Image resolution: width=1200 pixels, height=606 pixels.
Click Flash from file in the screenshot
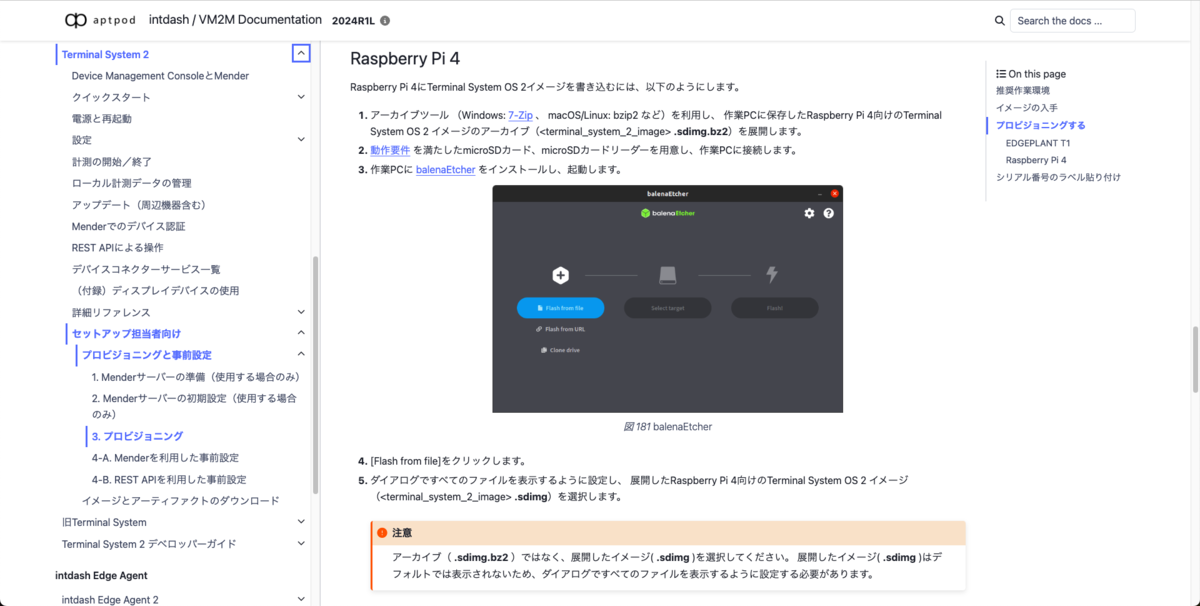[x=561, y=308]
